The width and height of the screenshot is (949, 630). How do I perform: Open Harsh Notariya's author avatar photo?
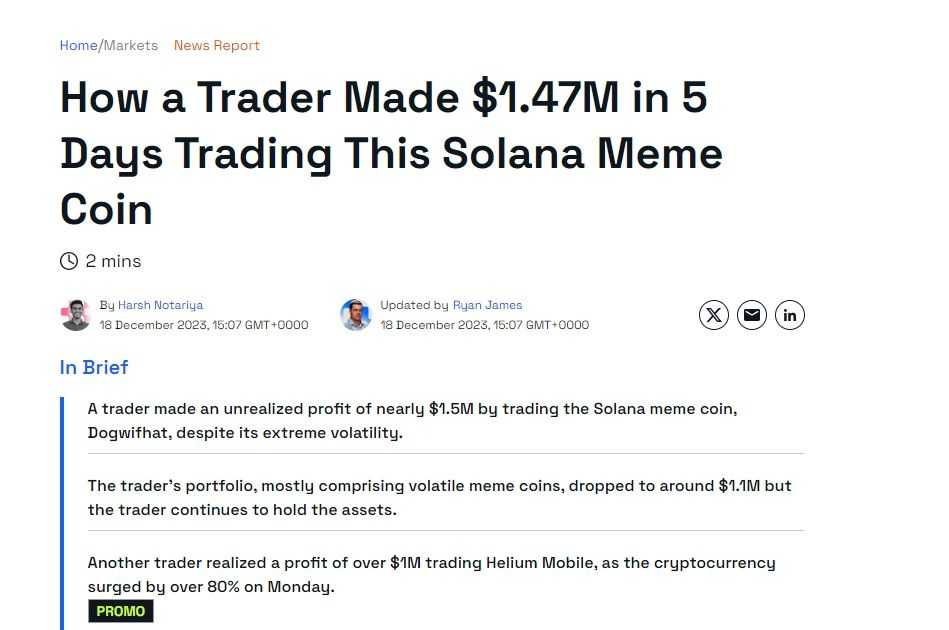76,315
